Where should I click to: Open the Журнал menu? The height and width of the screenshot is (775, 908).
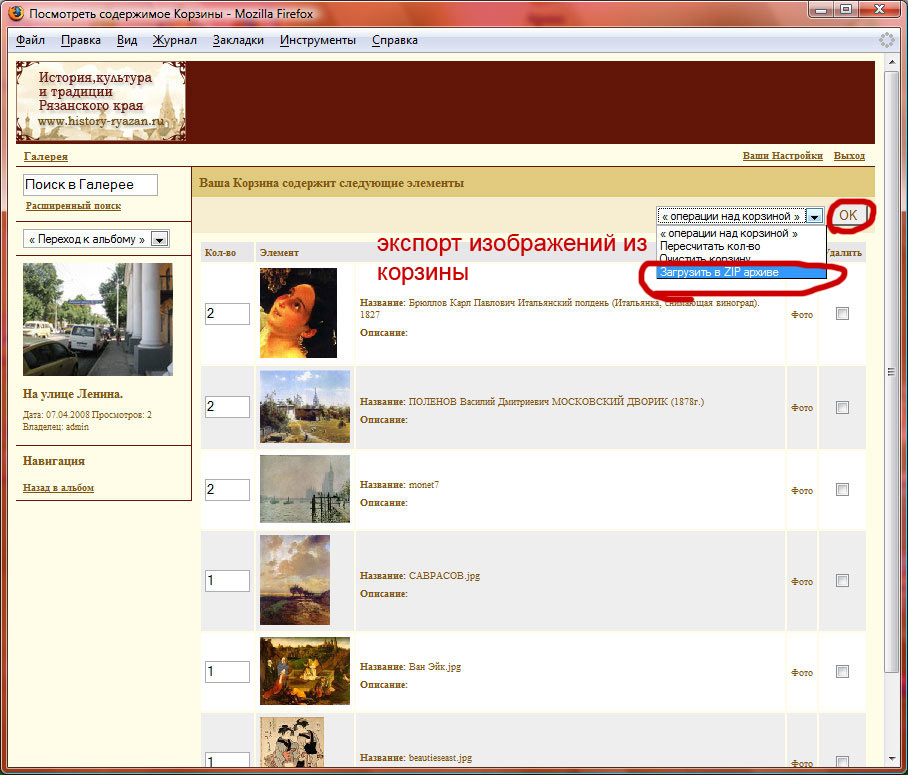tap(174, 40)
